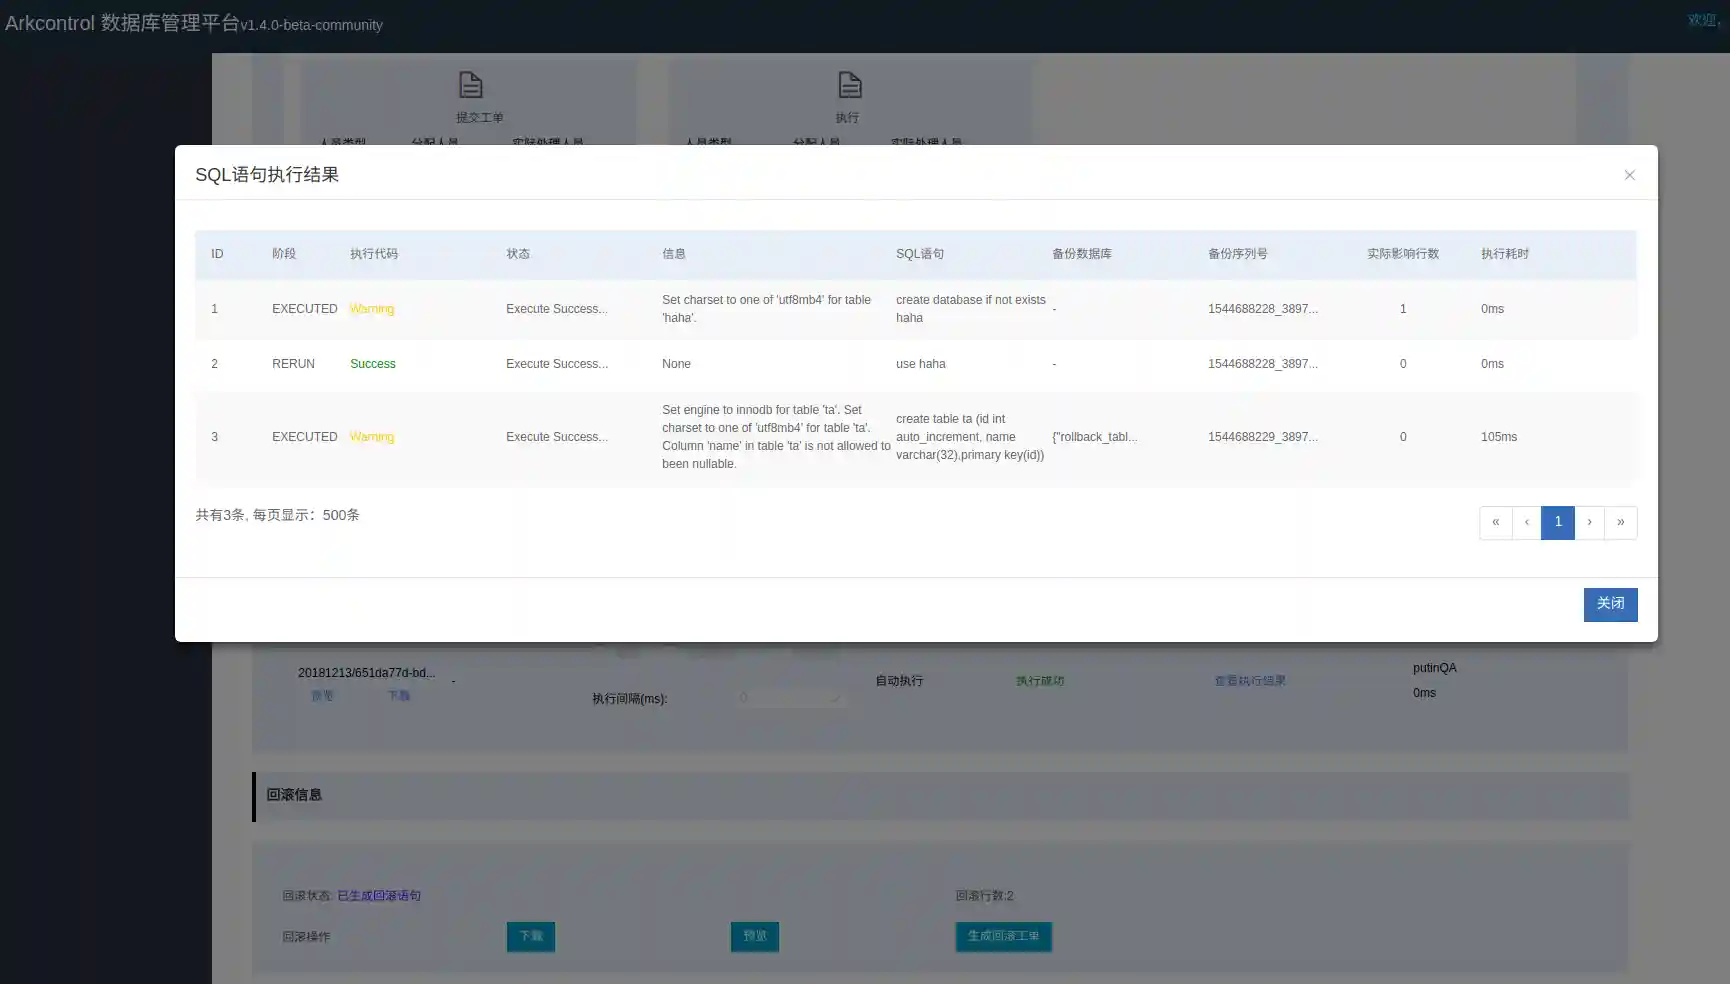Click the 执行代码 column header
Viewport: 1730px width, 984px height.
[374, 254]
